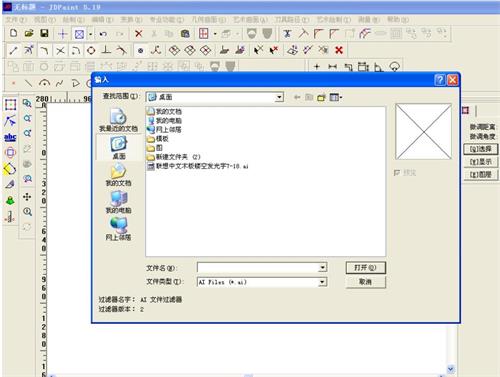Go to 我的电脑 in places bar
Image resolution: width=500 pixels, height=377 pixels.
click(118, 202)
